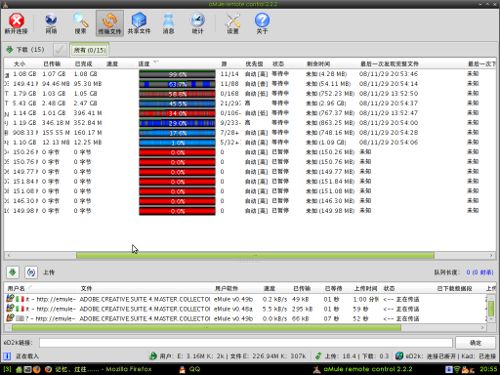Screen dimensions: 500x375
Task: Select the 1.79 GB download row
Action: pyautogui.click(x=249, y=94)
